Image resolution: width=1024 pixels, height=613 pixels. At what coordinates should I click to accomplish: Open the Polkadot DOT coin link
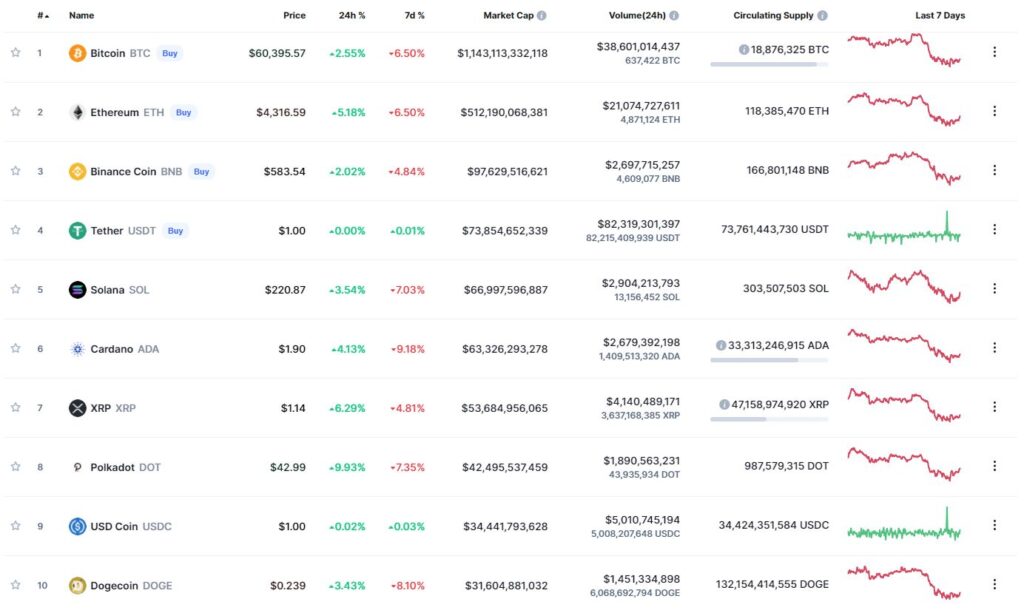125,467
